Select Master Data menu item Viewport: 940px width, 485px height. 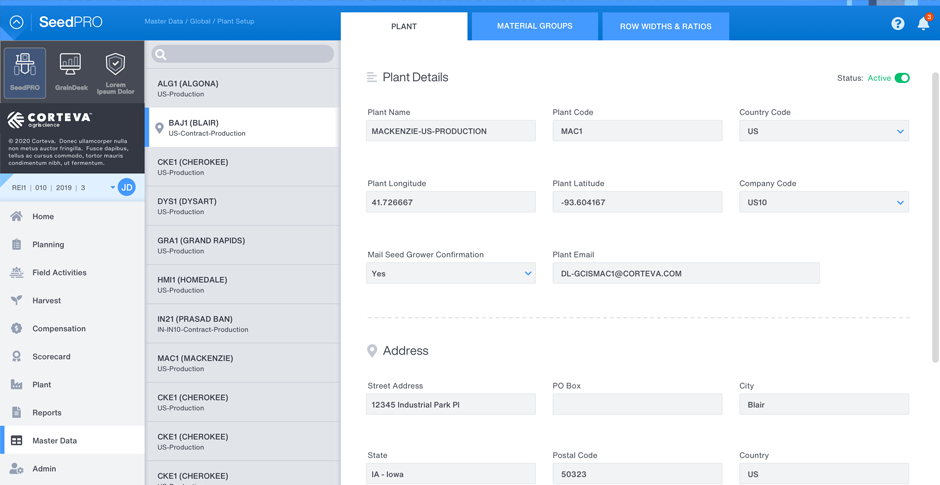click(72, 441)
